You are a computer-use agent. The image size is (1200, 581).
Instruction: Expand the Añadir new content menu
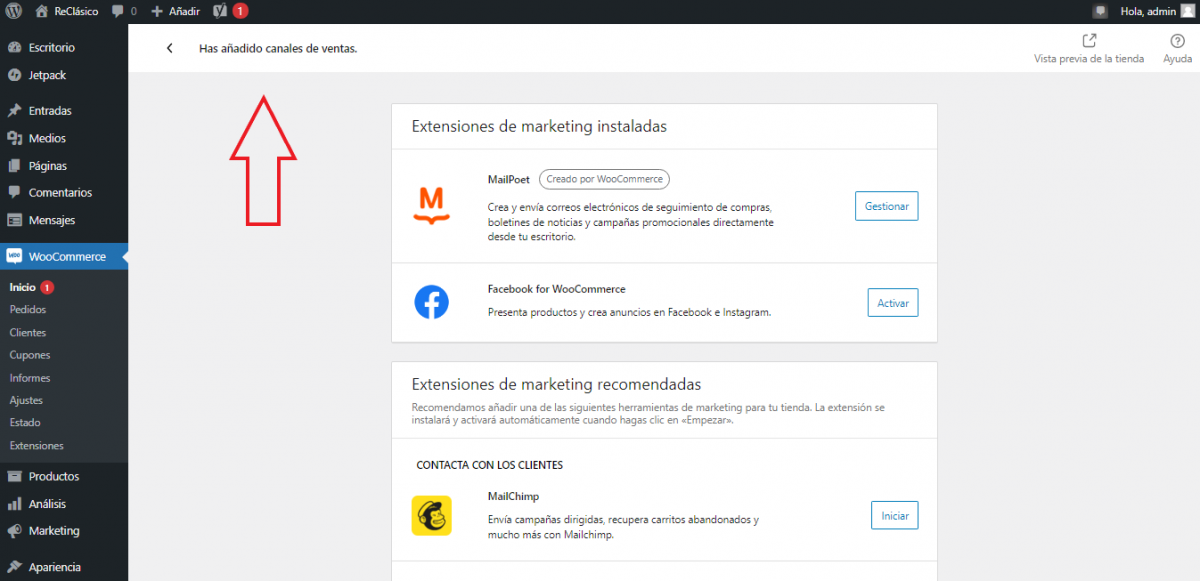(x=175, y=11)
